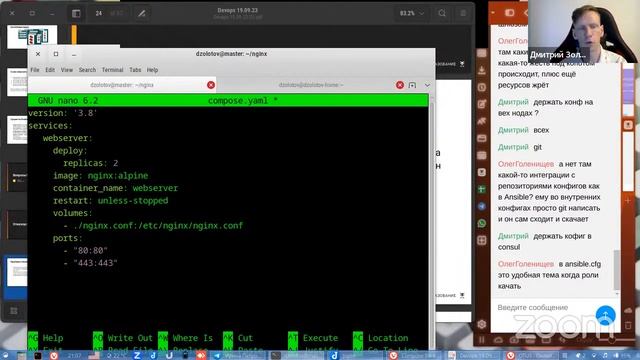Open the zoom level dropdown in viewer

pyautogui.click(x=412, y=13)
